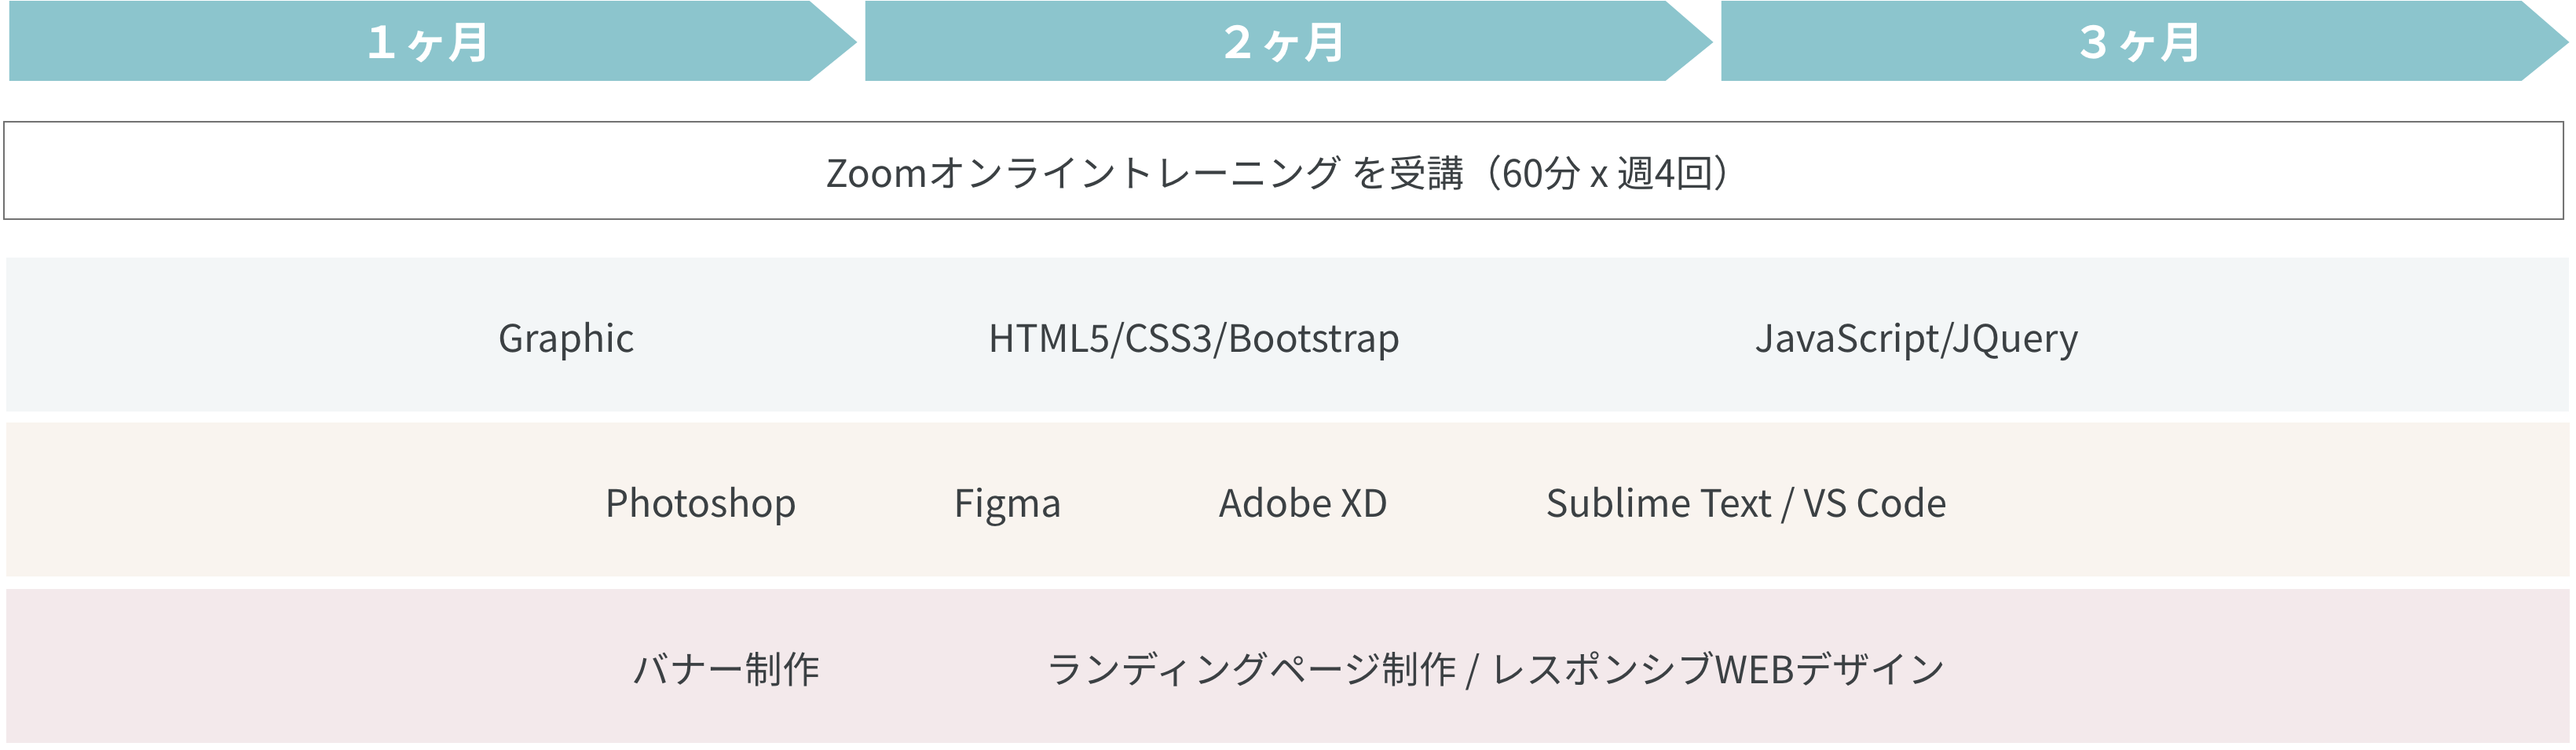Screen dimensions: 2576x750
Task: Select the Sublime Text label
Action: [x=1658, y=503]
